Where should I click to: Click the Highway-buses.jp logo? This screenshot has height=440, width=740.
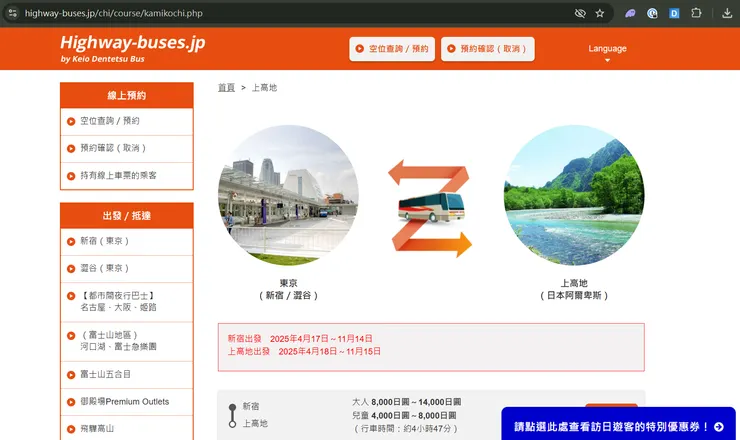click(x=133, y=48)
